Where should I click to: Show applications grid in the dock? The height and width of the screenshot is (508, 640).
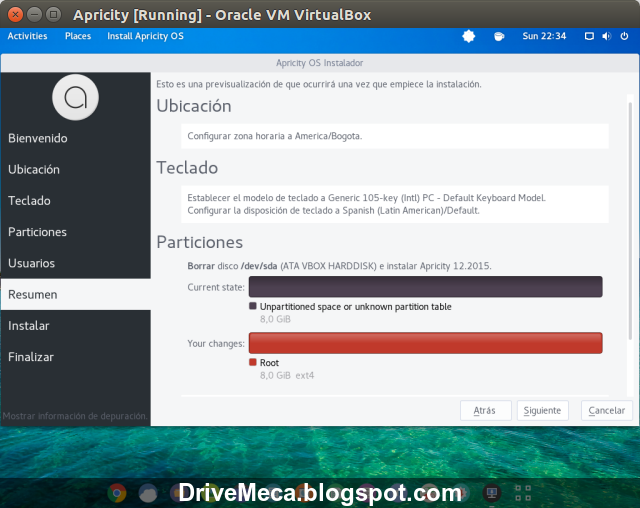click(x=523, y=493)
